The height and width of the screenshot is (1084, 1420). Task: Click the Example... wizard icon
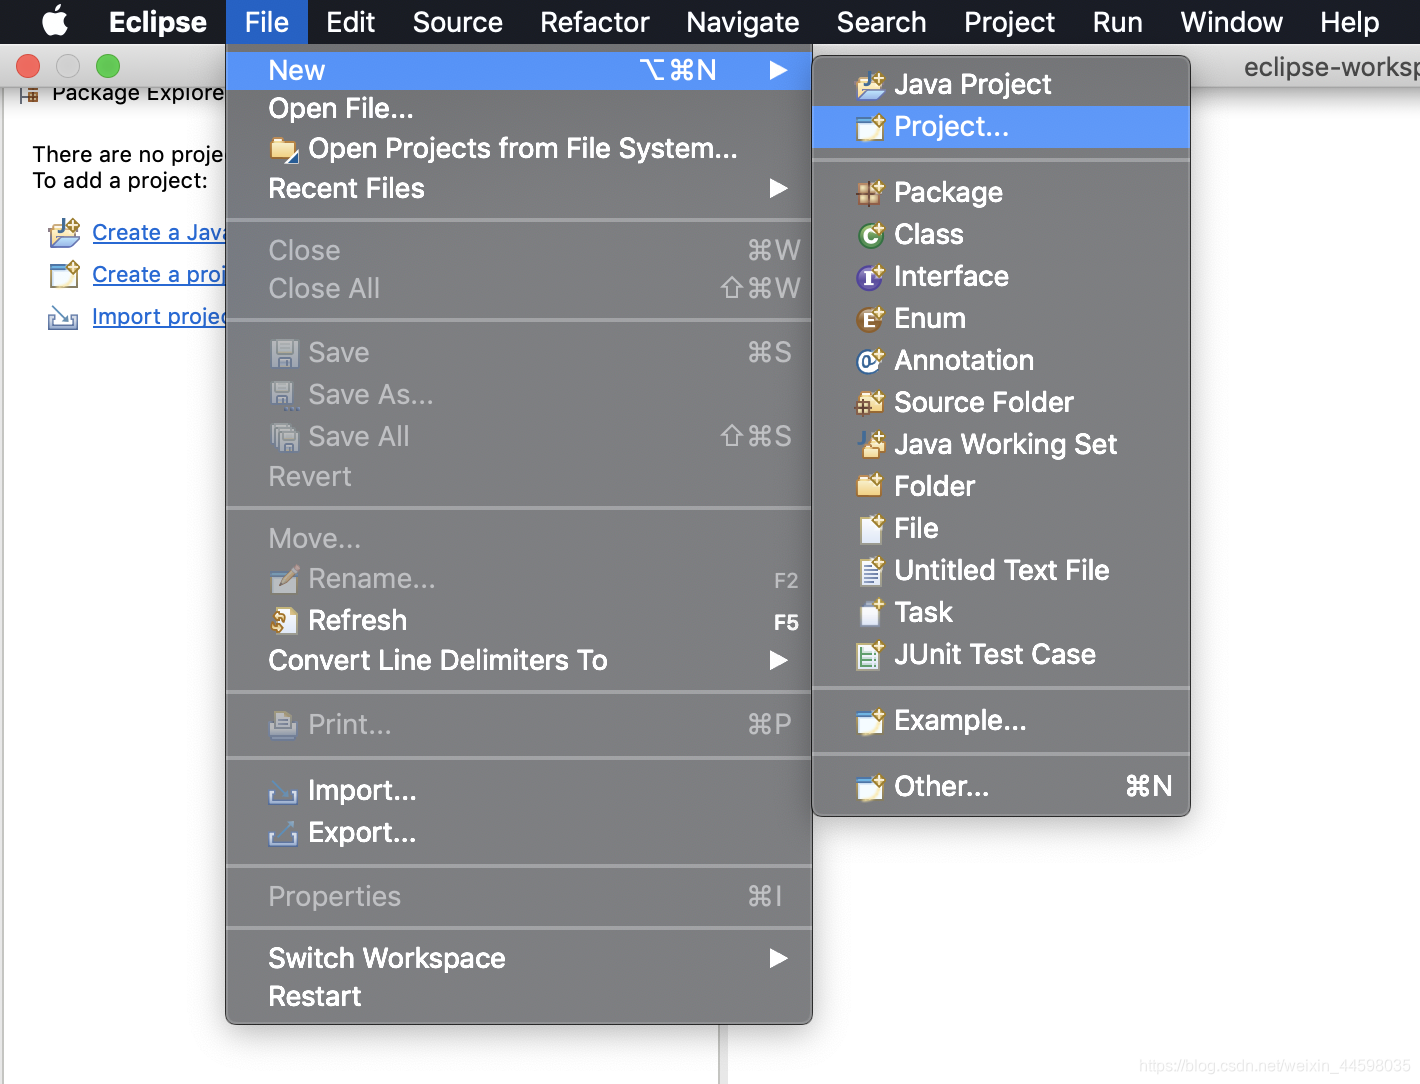pyautogui.click(x=870, y=721)
